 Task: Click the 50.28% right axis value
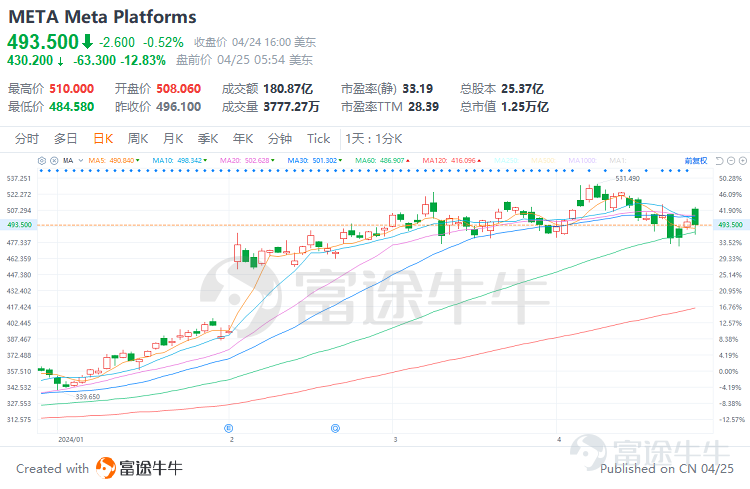coord(730,178)
